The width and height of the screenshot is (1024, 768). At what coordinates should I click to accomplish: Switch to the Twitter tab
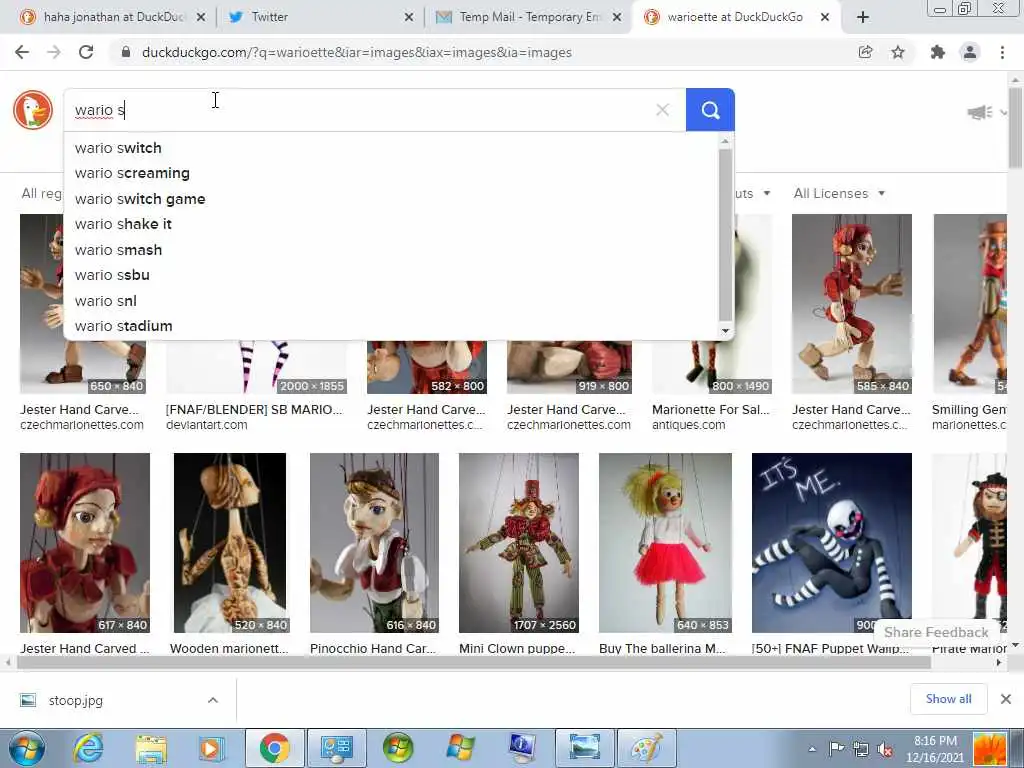tap(318, 17)
